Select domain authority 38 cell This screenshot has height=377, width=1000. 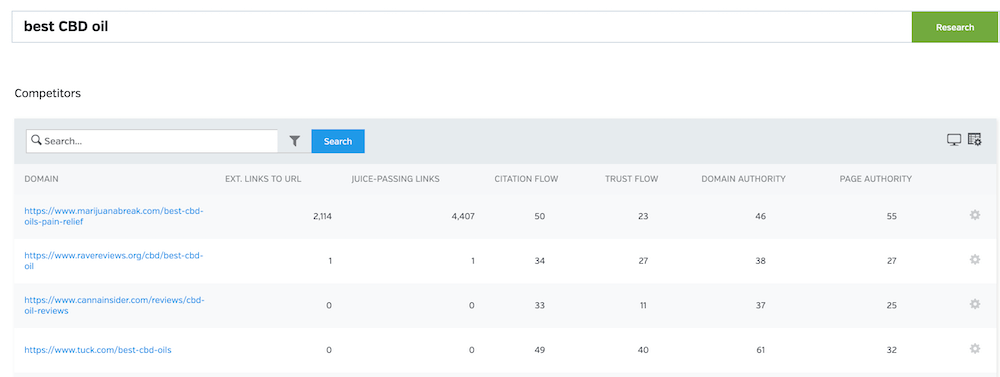760,261
